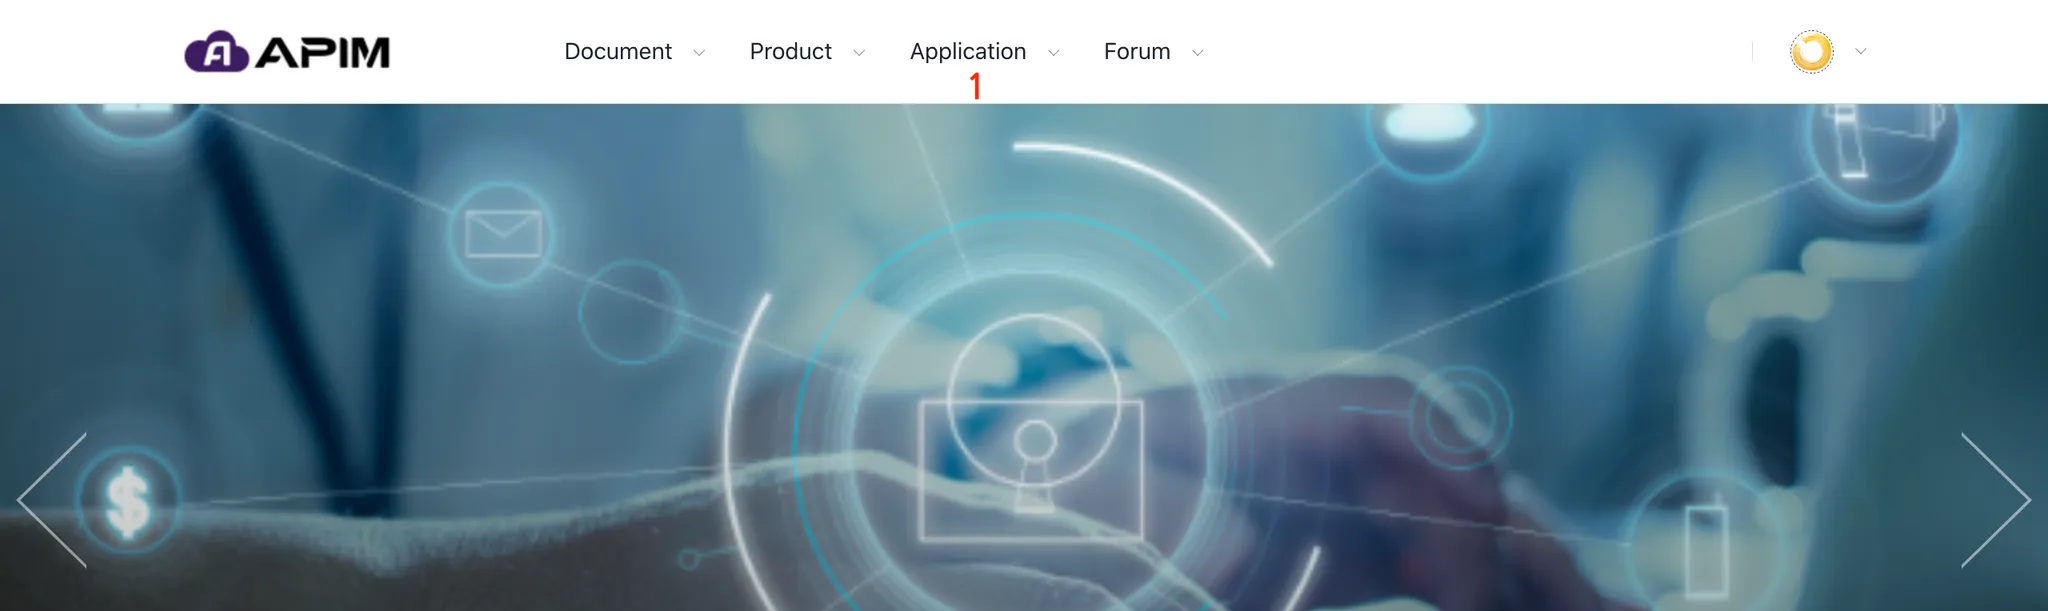Open the user avatar icon
2048x611 pixels.
[x=1811, y=52]
